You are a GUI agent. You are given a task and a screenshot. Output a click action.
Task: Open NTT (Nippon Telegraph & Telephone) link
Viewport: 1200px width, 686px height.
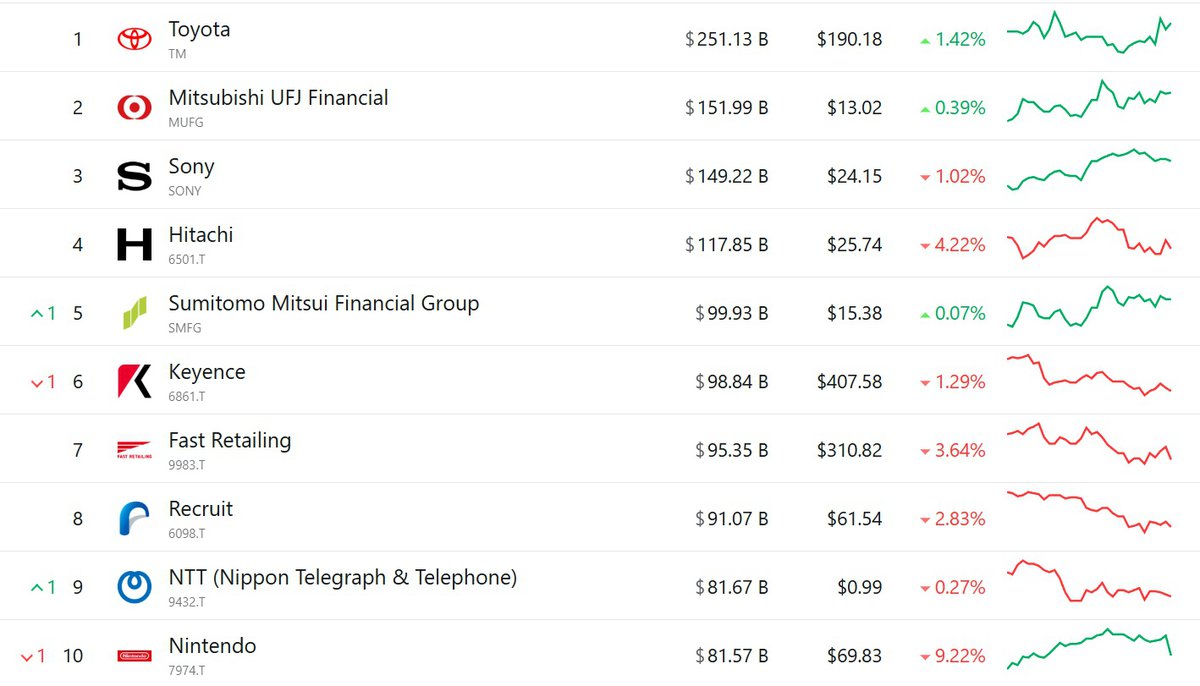pos(342,578)
